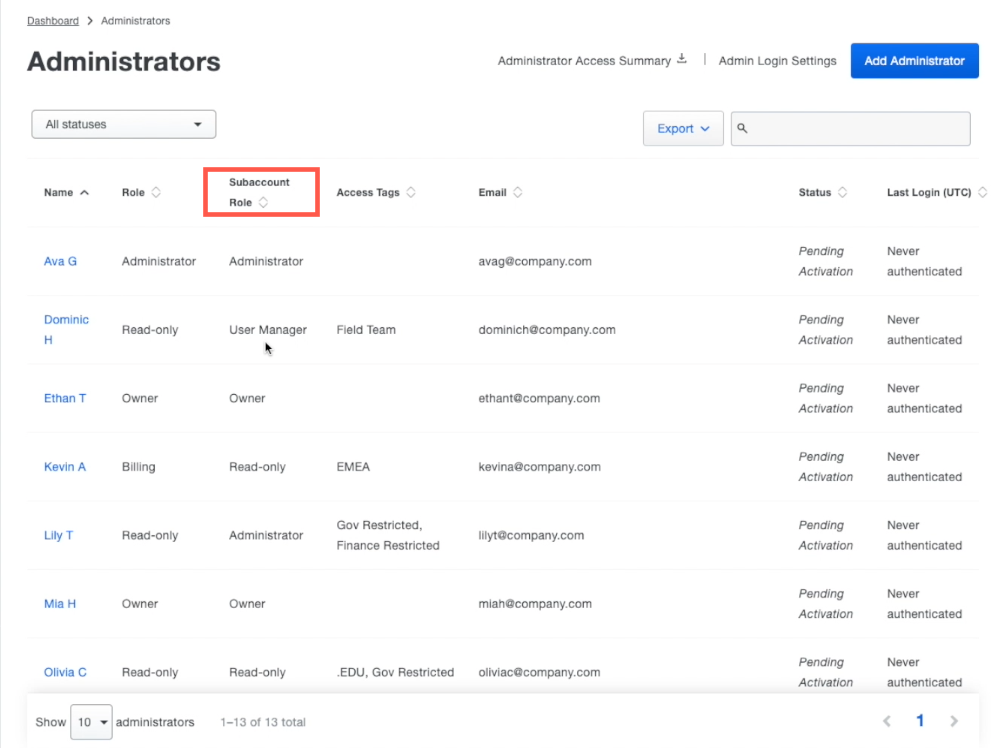The height and width of the screenshot is (748, 997).
Task: Download the Administrator Access Summary
Action: (682, 59)
